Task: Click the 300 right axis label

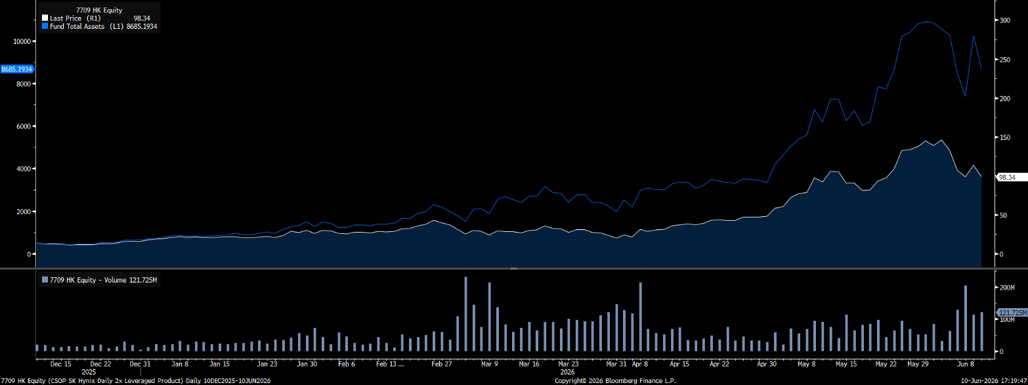Action: pyautogui.click(x=1004, y=21)
